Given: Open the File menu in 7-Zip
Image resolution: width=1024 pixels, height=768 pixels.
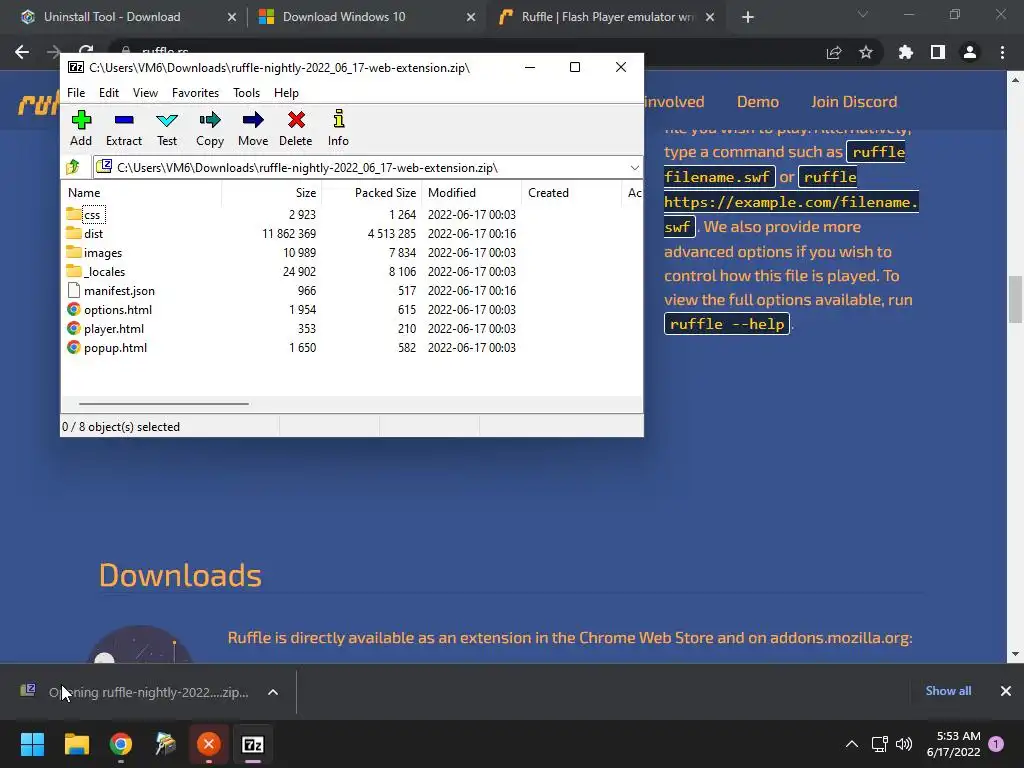Looking at the screenshot, I should [76, 93].
